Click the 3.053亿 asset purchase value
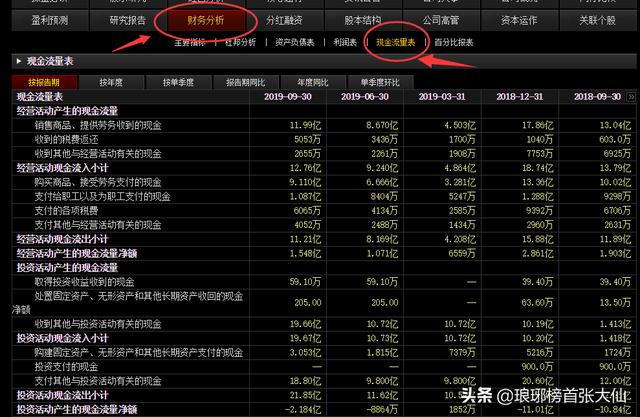The width and height of the screenshot is (640, 417). tap(305, 353)
